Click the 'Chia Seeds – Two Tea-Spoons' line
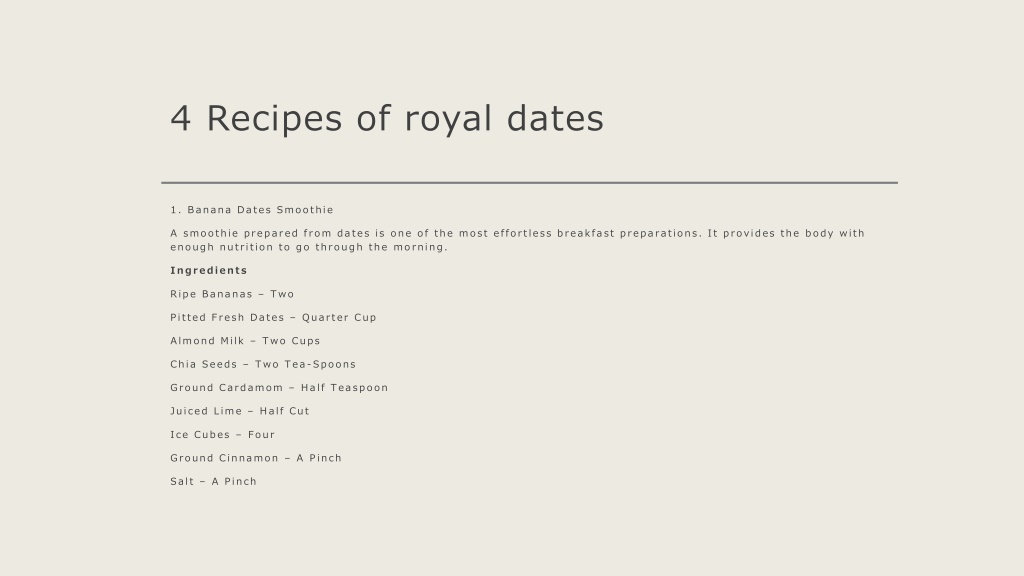The width and height of the screenshot is (1024, 576). tap(263, 364)
